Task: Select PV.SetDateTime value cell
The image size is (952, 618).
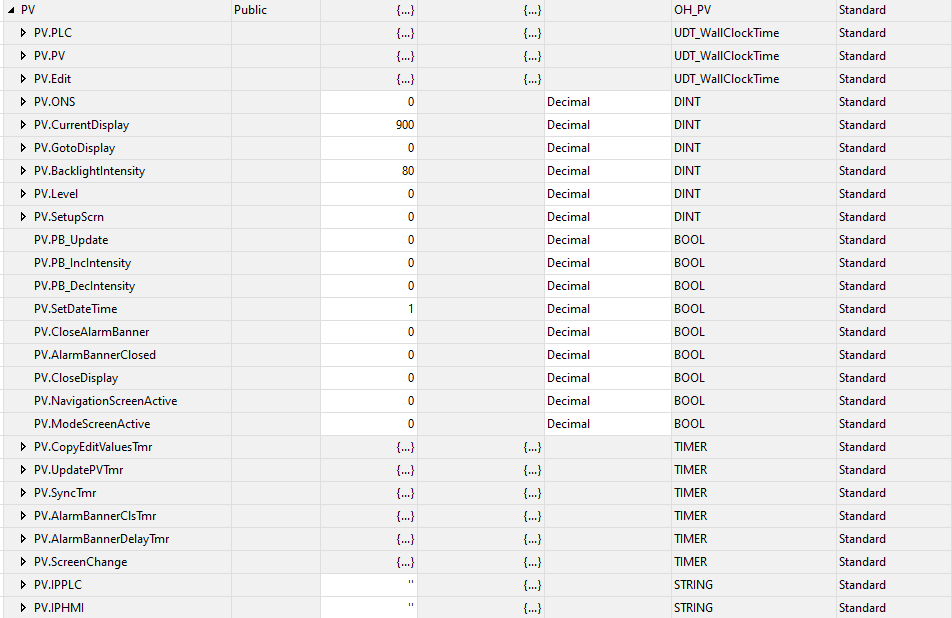Action: 369,309
